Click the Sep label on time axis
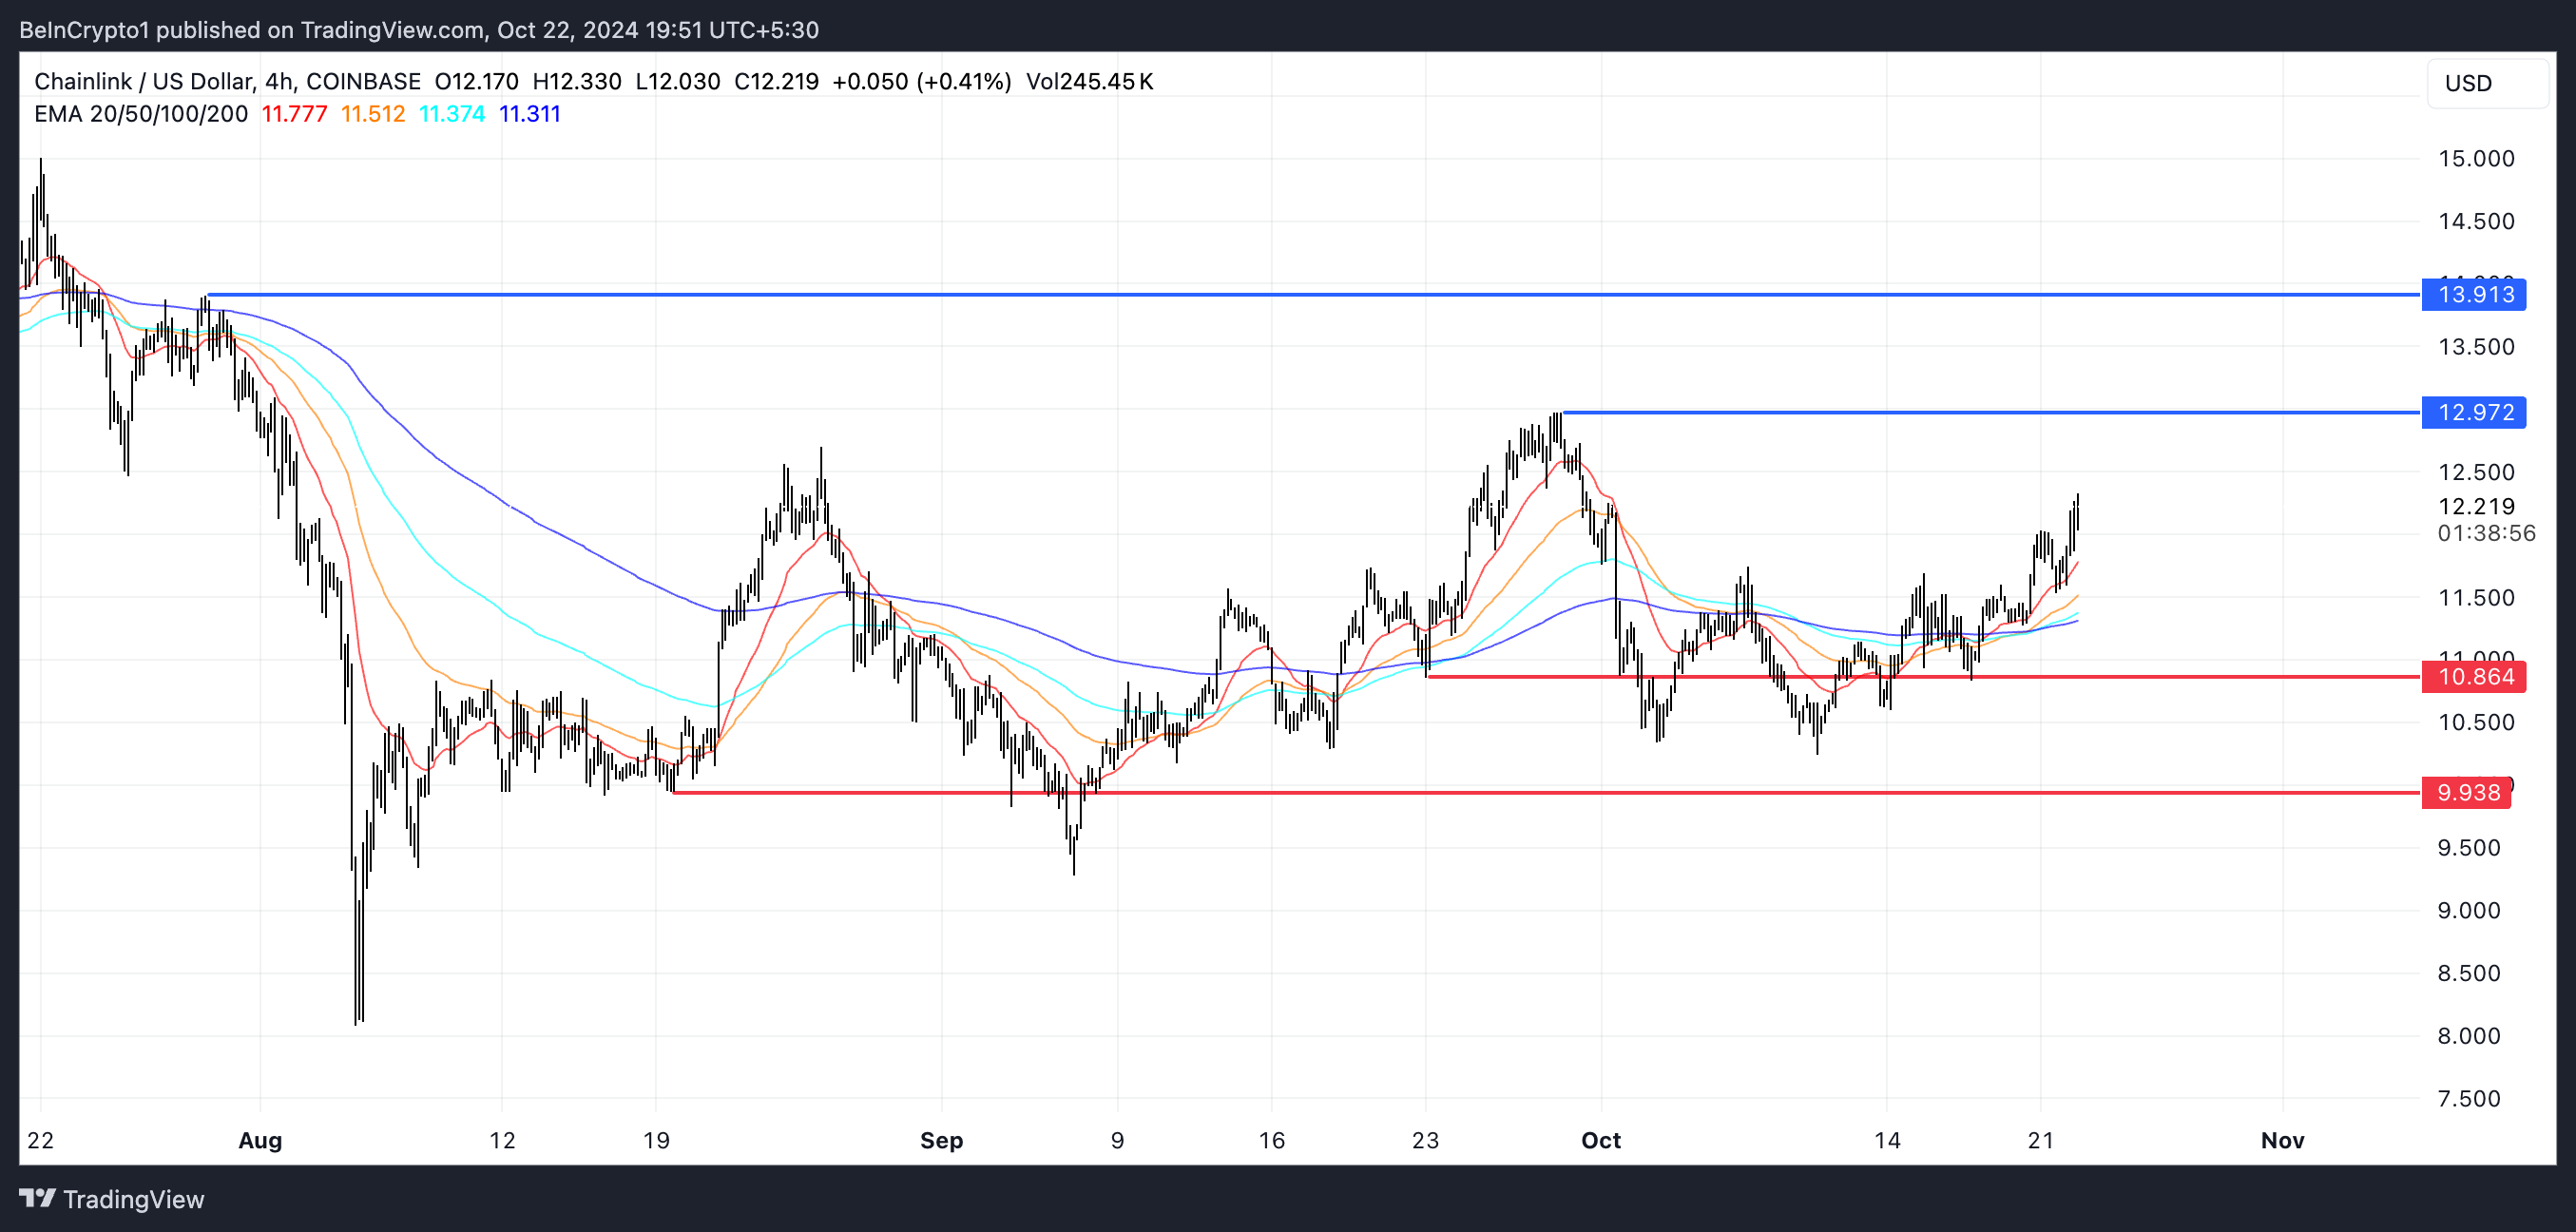The image size is (2576, 1232). tap(941, 1140)
